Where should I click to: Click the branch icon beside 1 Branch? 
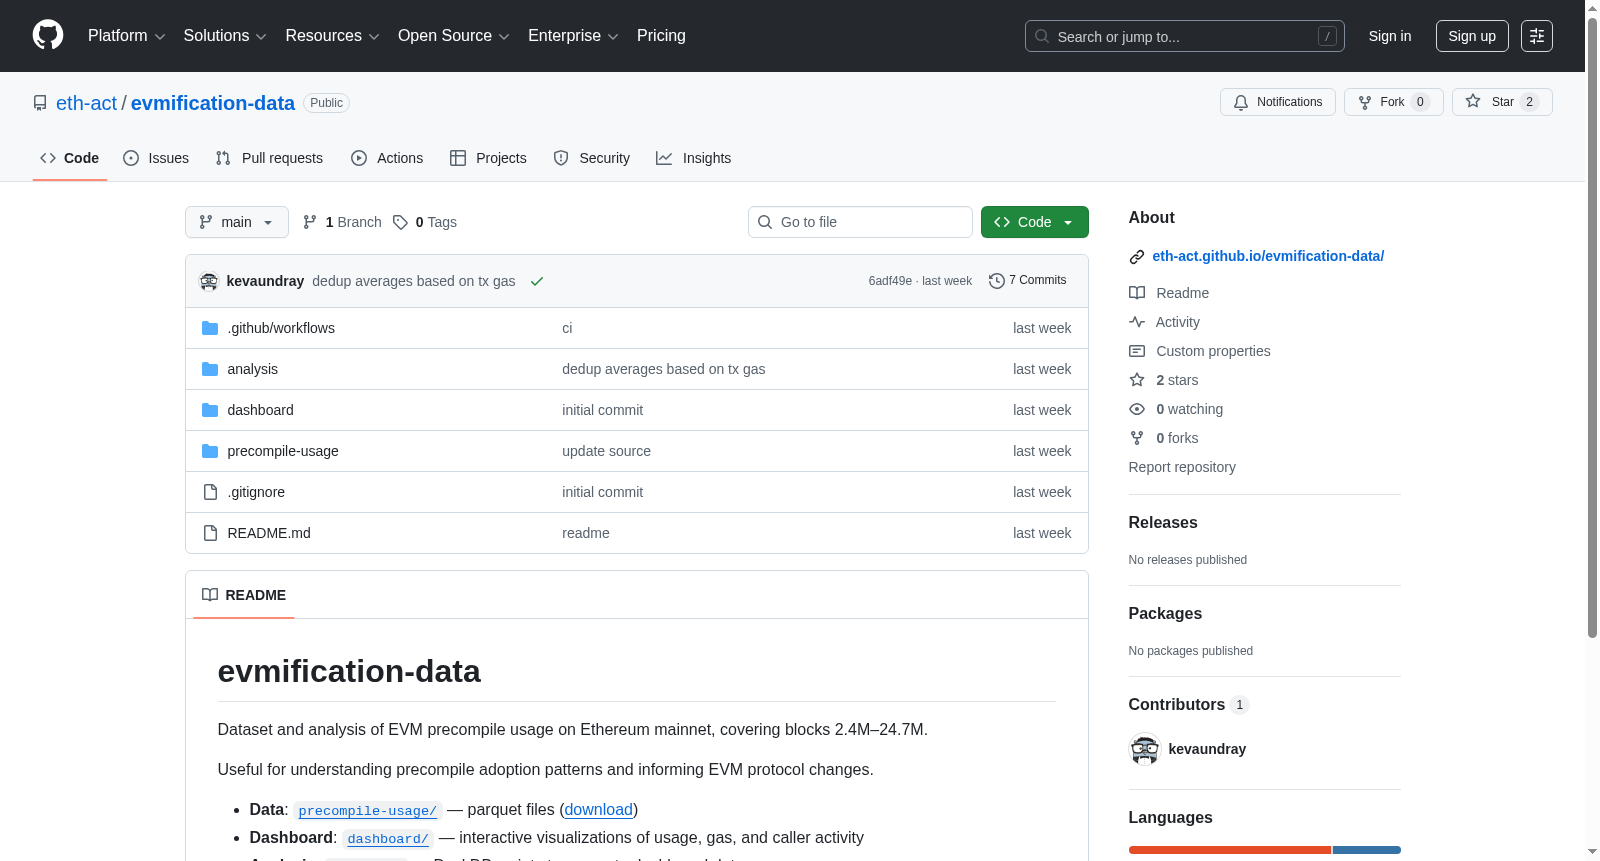[x=310, y=222]
